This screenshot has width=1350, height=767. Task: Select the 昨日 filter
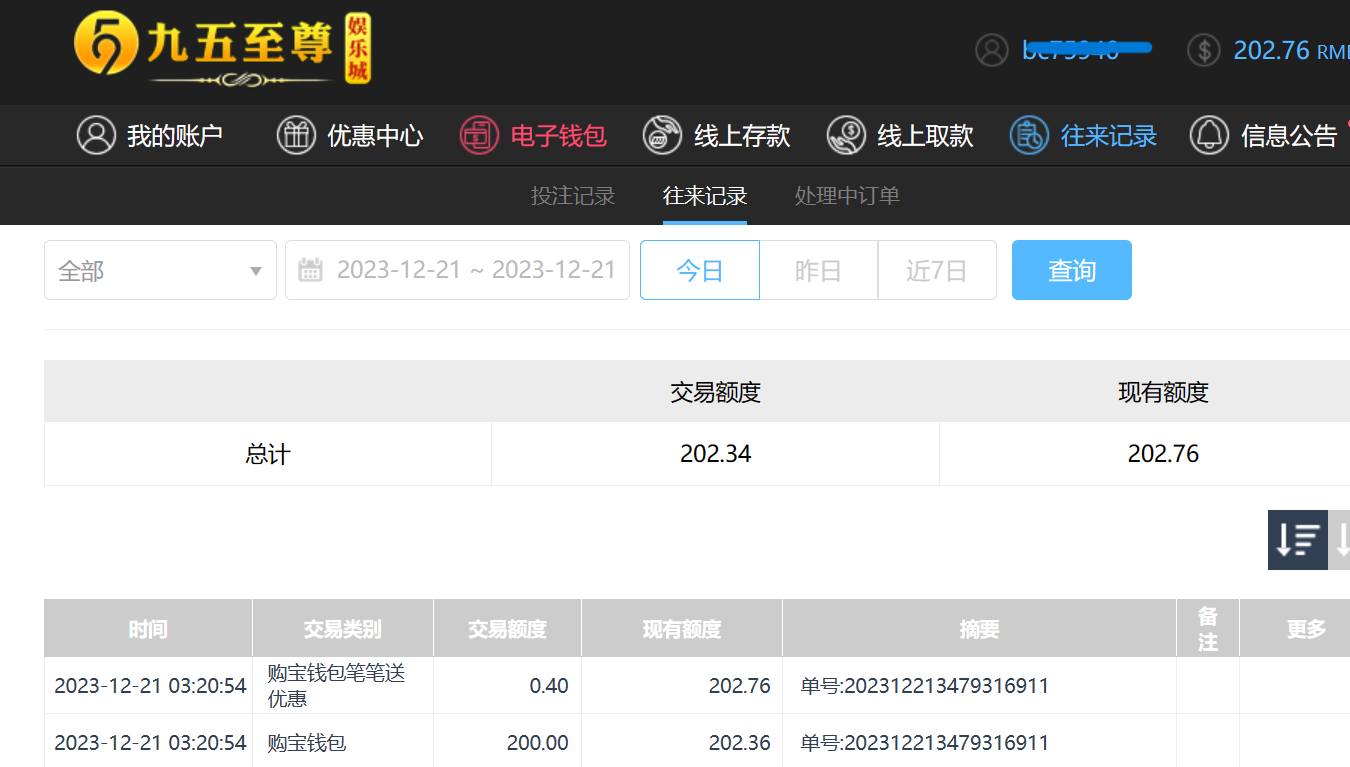(x=818, y=270)
